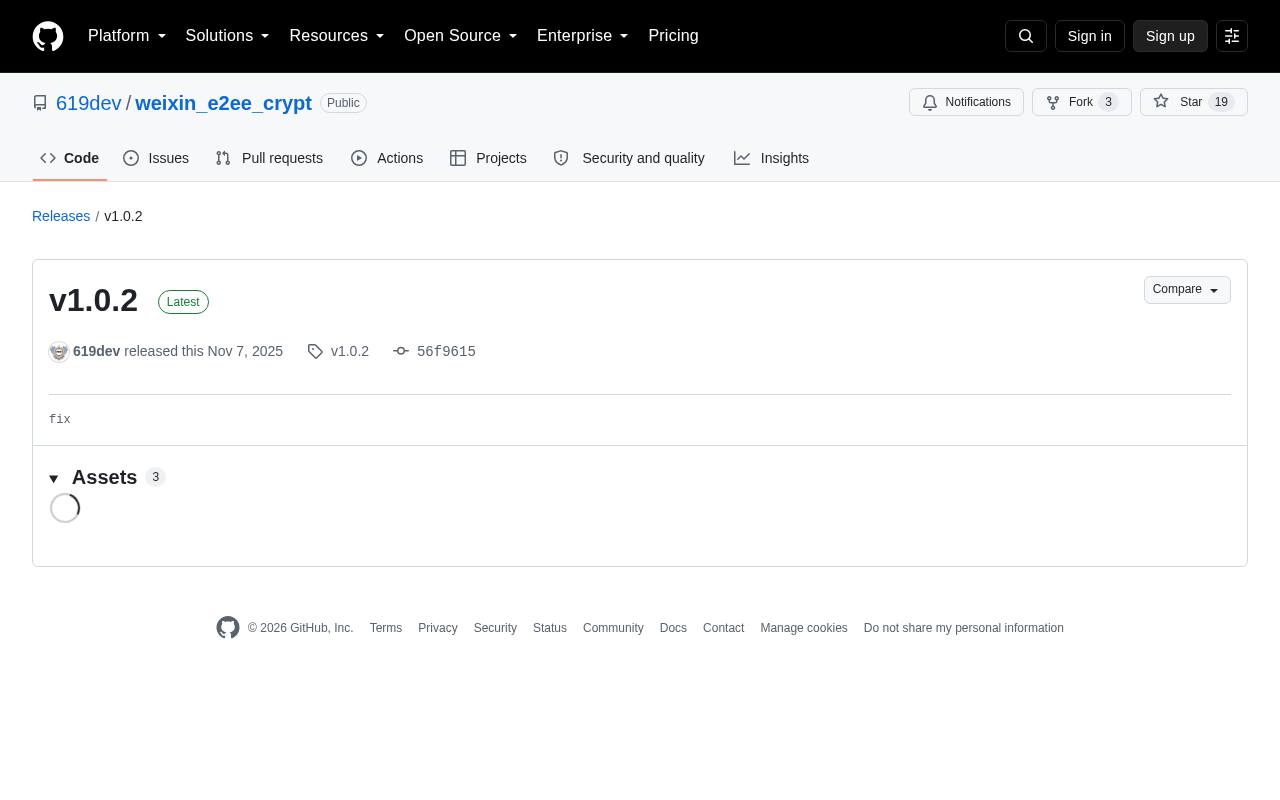Open the Insights tab

pyautogui.click(x=771, y=158)
